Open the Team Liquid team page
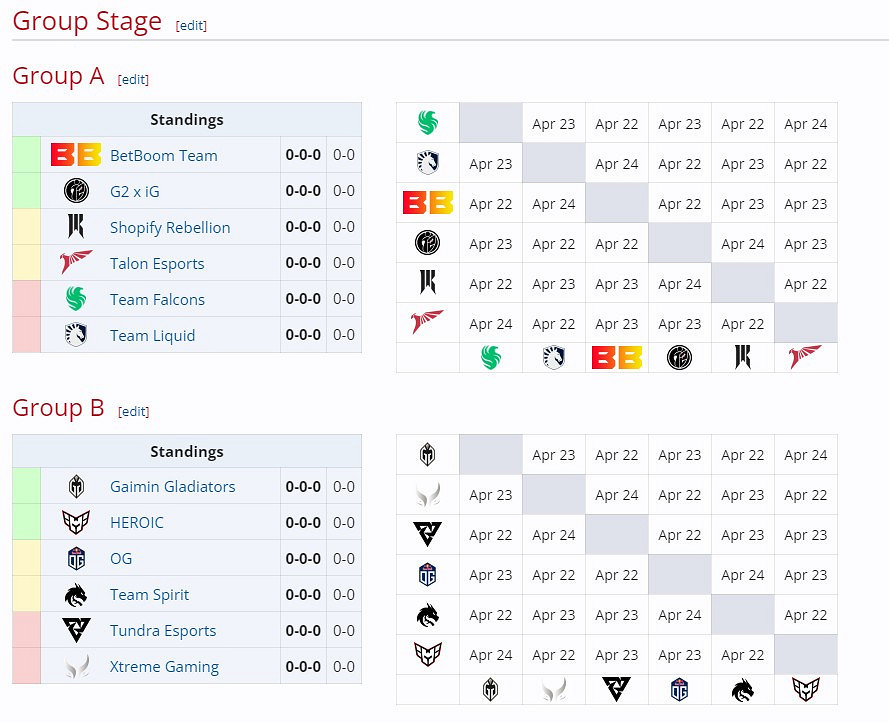This screenshot has height=723, width=889. coord(152,335)
